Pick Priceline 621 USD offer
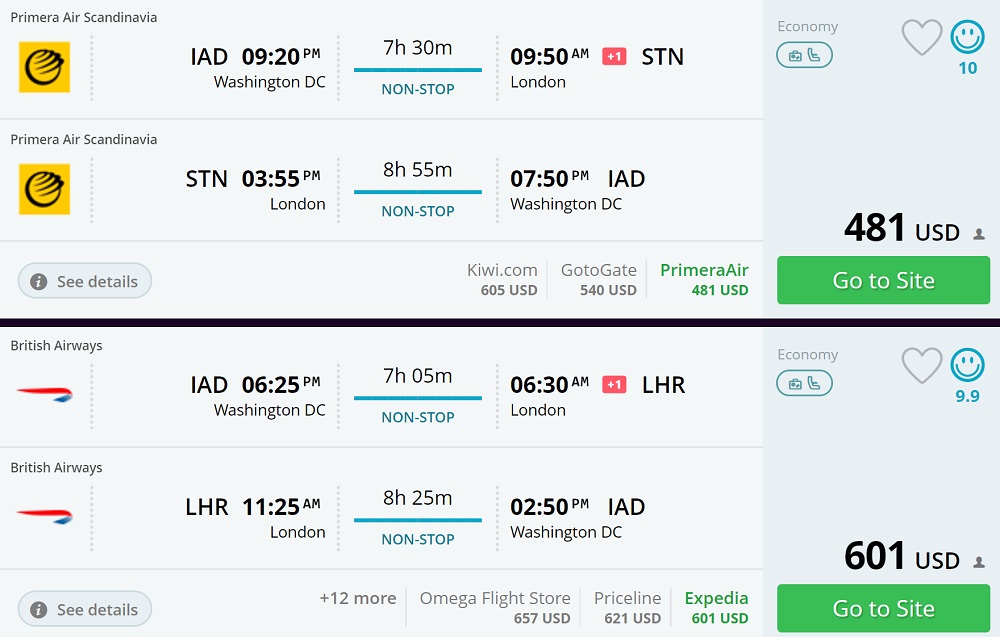The width and height of the screenshot is (1000, 637). 627,607
